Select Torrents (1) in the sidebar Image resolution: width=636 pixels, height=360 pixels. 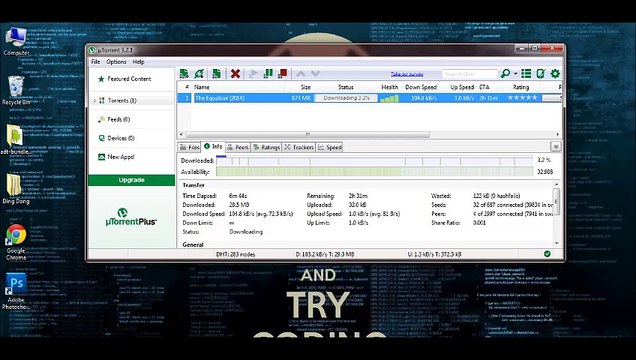(x=122, y=100)
